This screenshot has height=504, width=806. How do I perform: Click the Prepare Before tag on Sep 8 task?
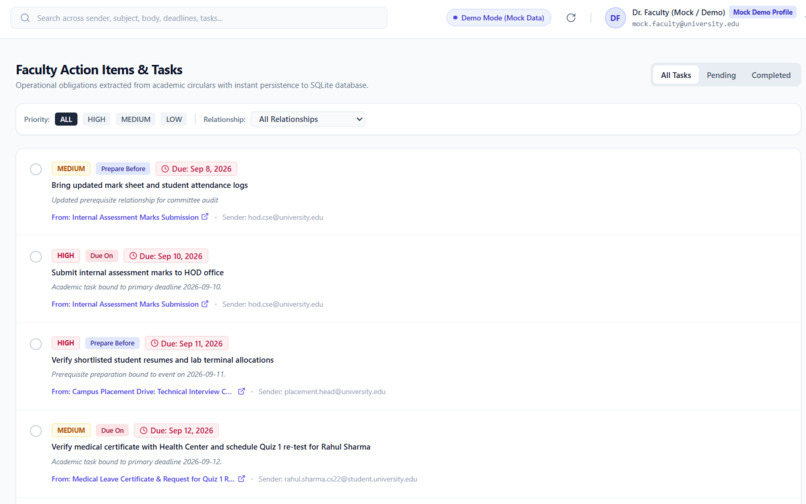pos(123,169)
